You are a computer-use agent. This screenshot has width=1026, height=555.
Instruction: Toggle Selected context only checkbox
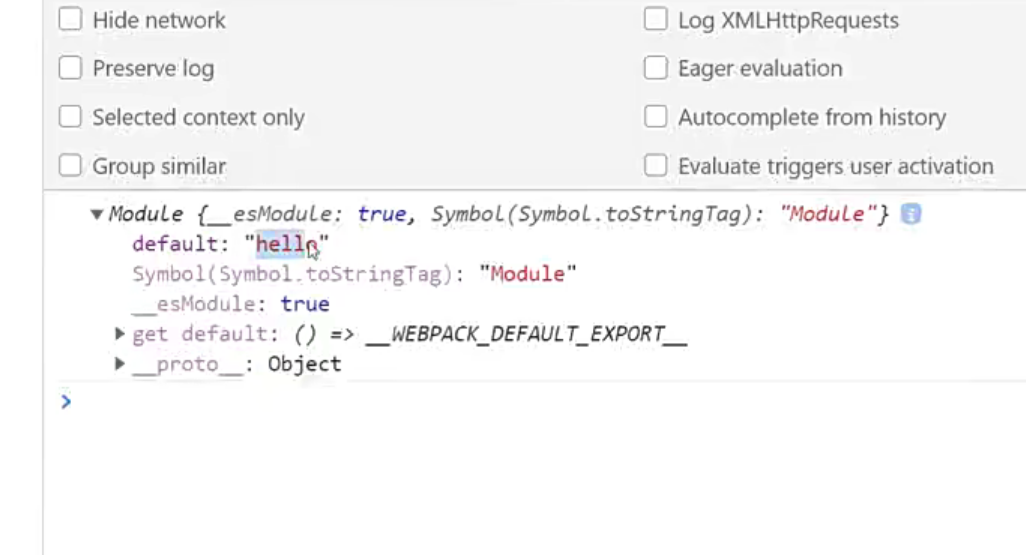pos(70,116)
